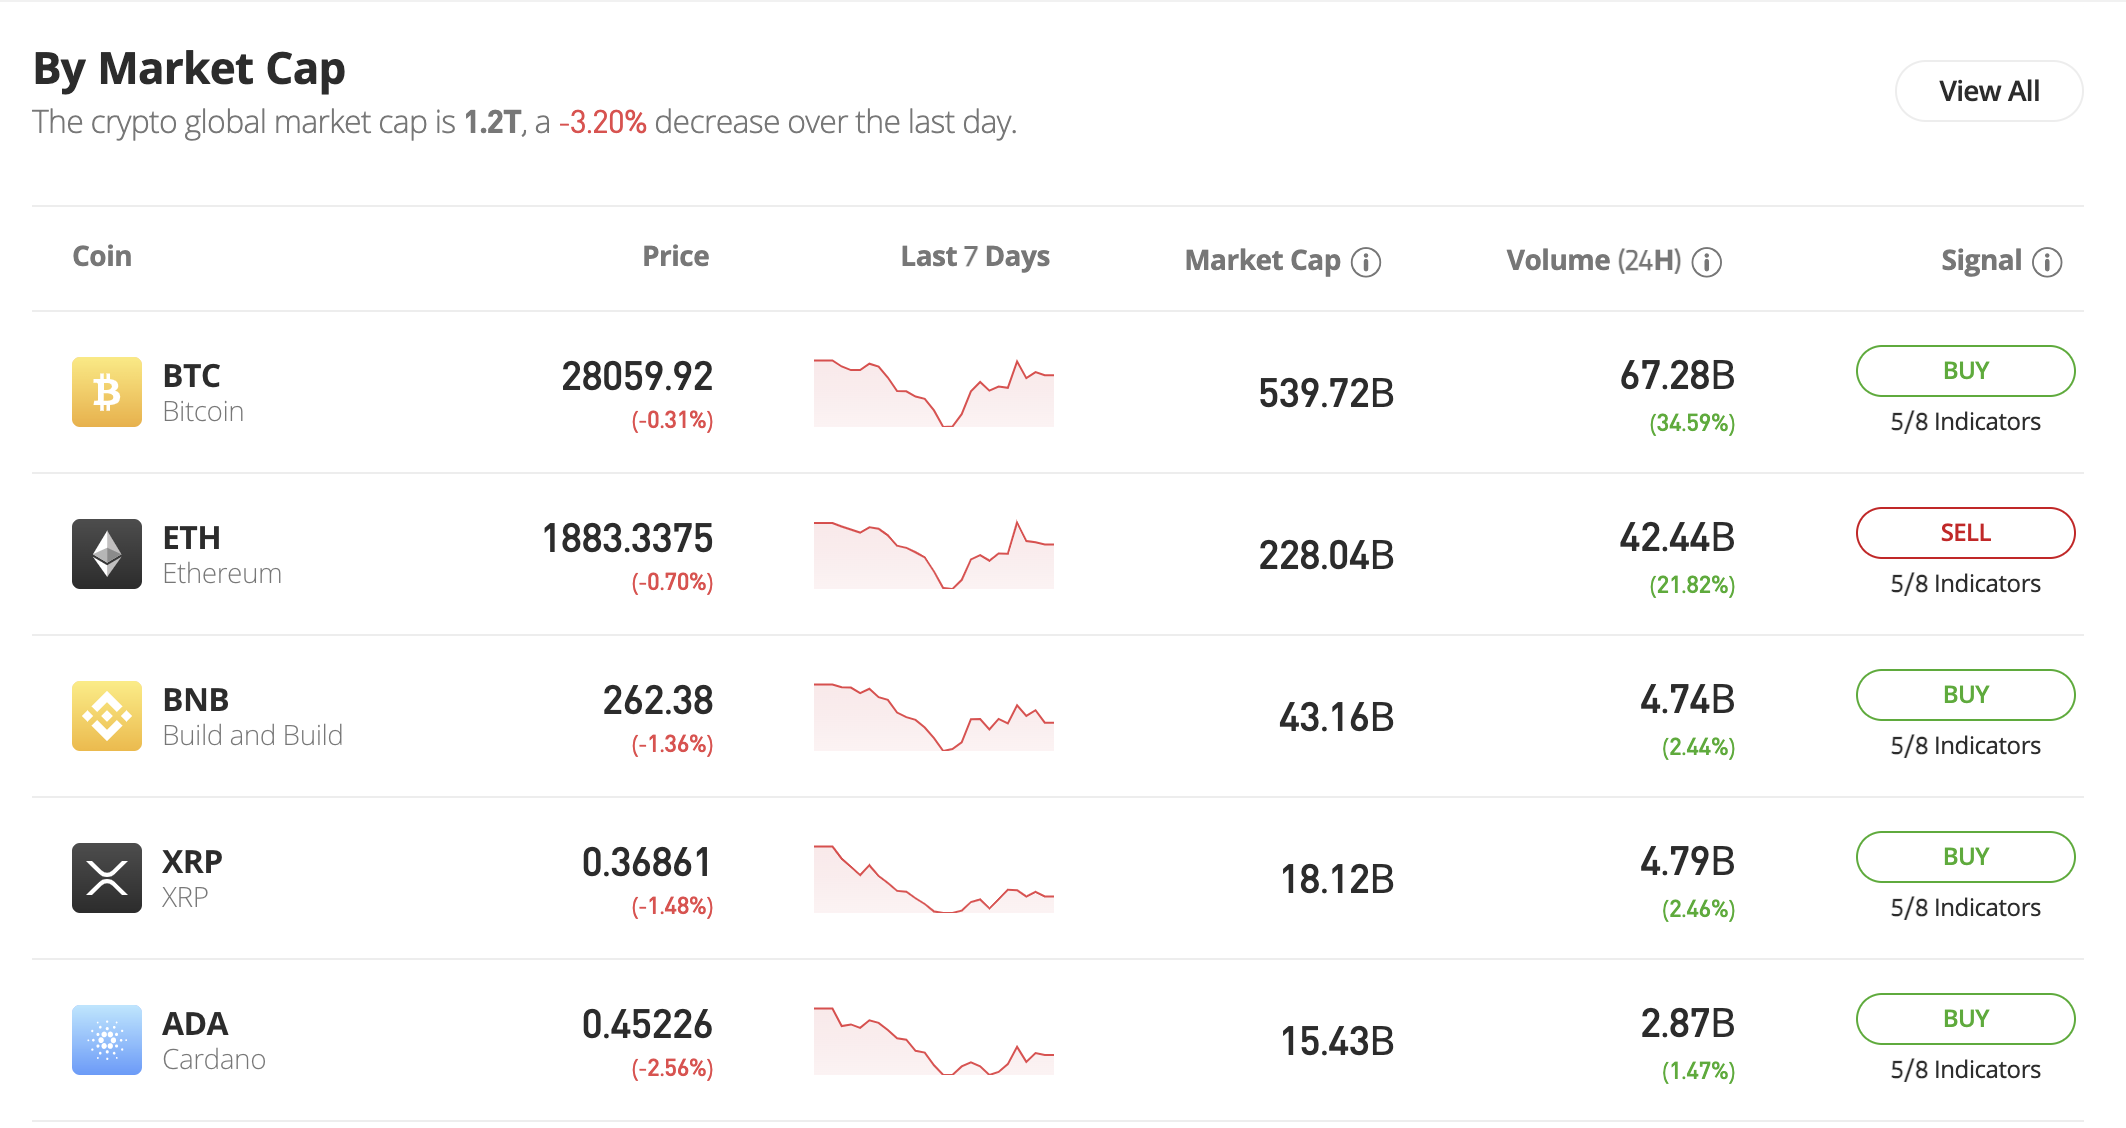Click the BUY signal button for BTC
The image size is (2126, 1128).
point(1966,371)
